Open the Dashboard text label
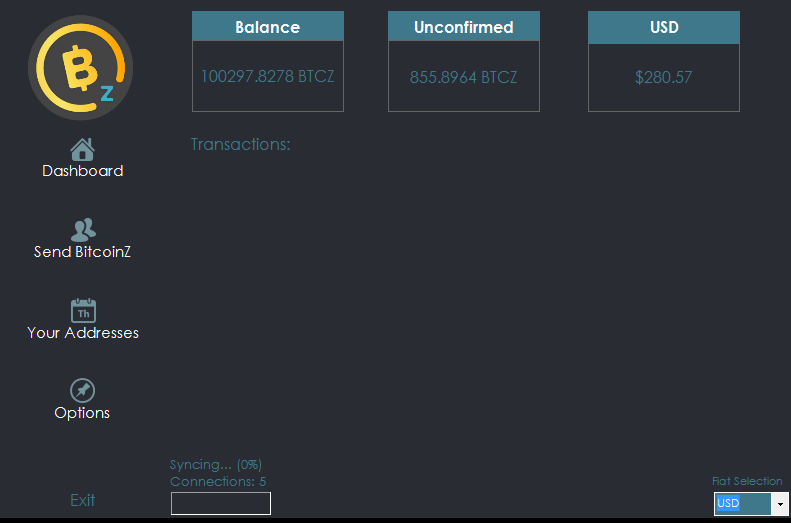 pyautogui.click(x=83, y=171)
